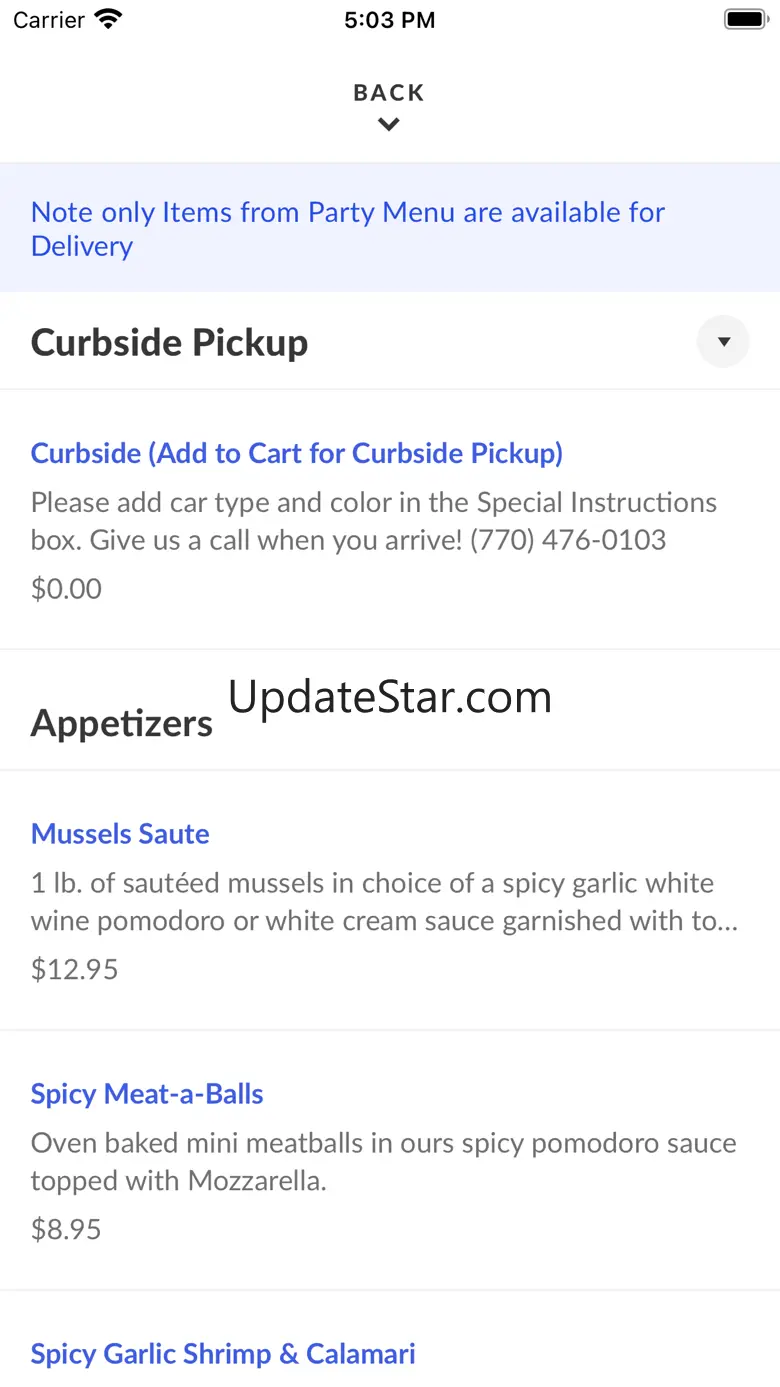Screen dimensions: 780x1387
Task: Open the Mussels Saute item
Action: point(120,834)
